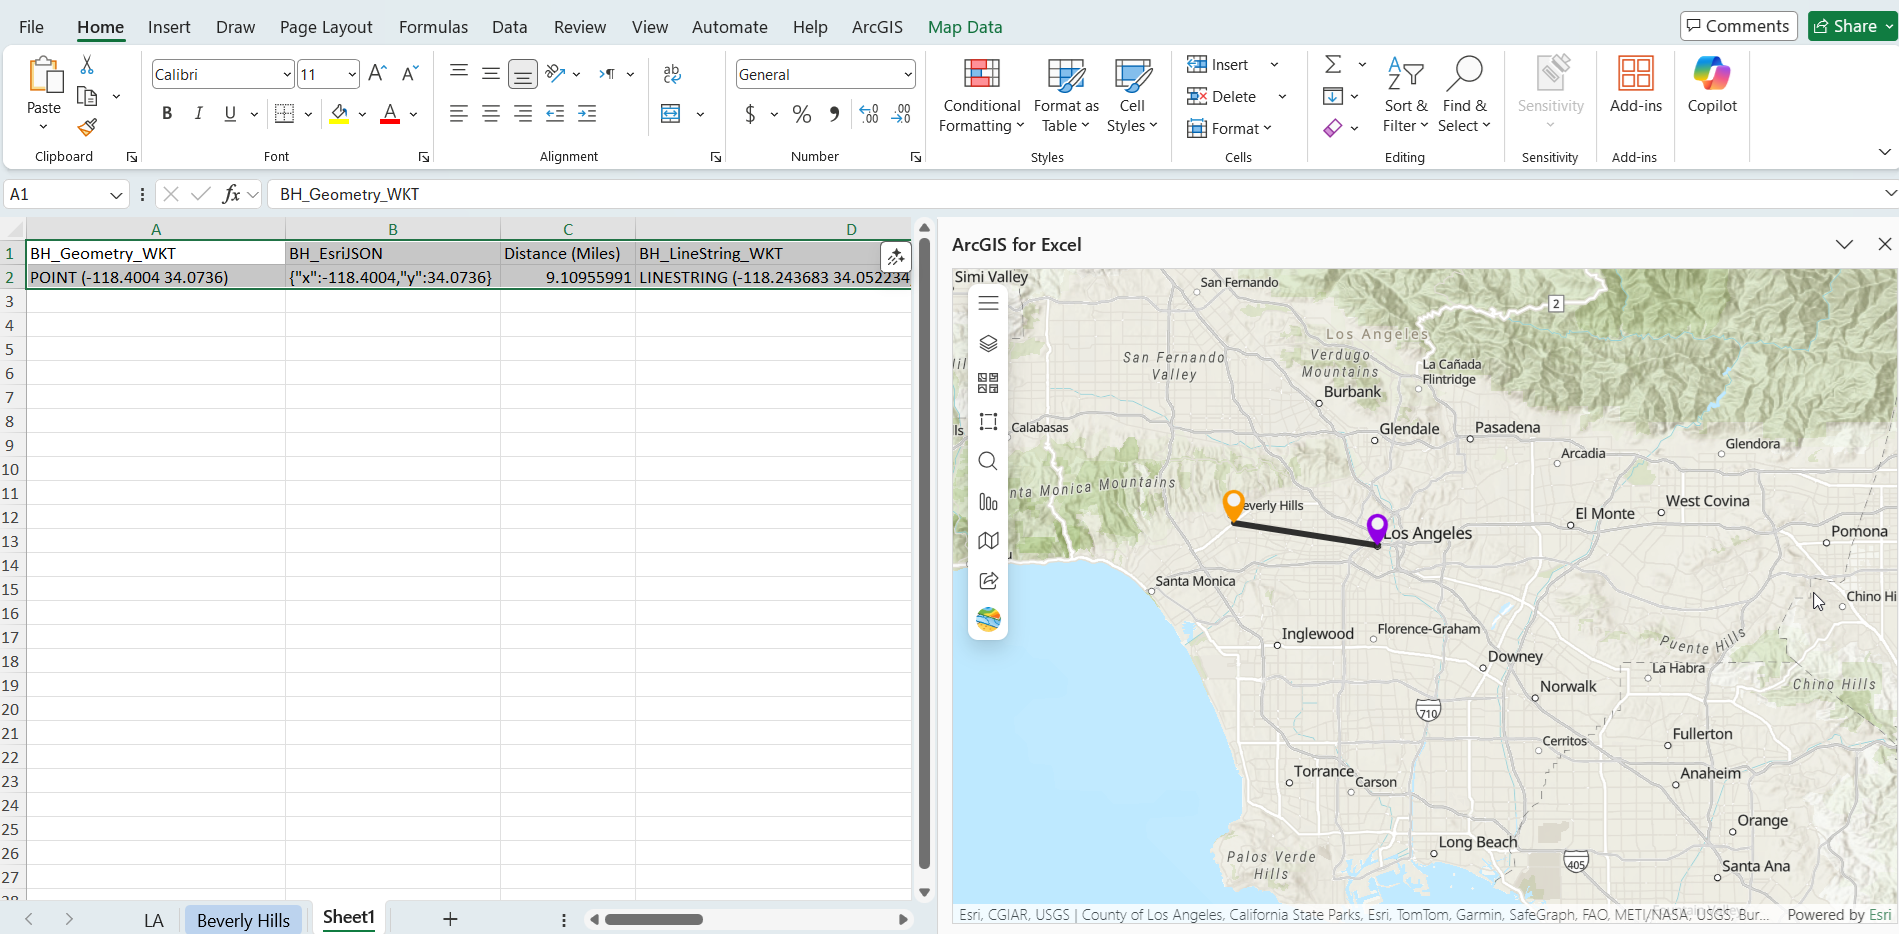
Task: Click the Paste button
Action: pyautogui.click(x=44, y=84)
